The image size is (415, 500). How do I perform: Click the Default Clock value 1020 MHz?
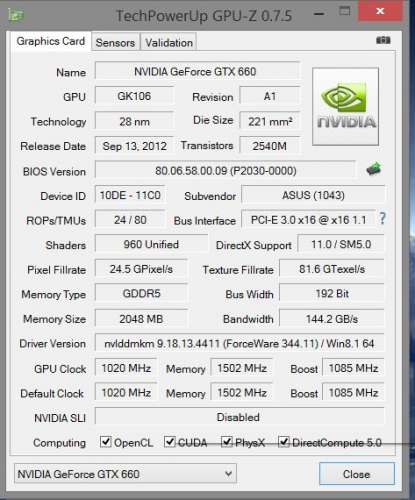(x=126, y=393)
